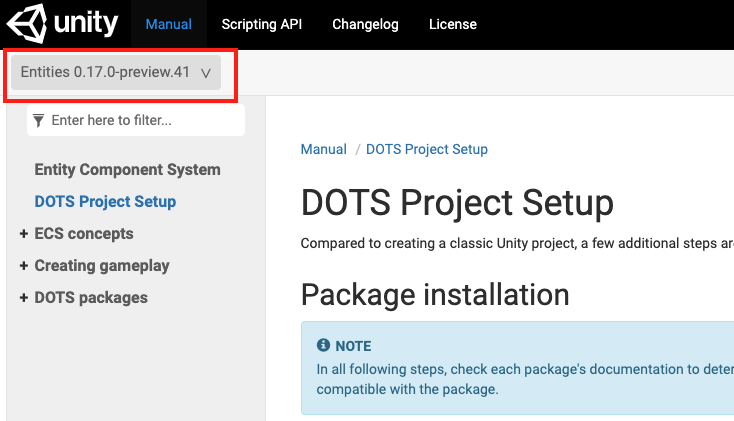Open the Entities 0.17.0-preview.41 version dropdown

[116, 72]
